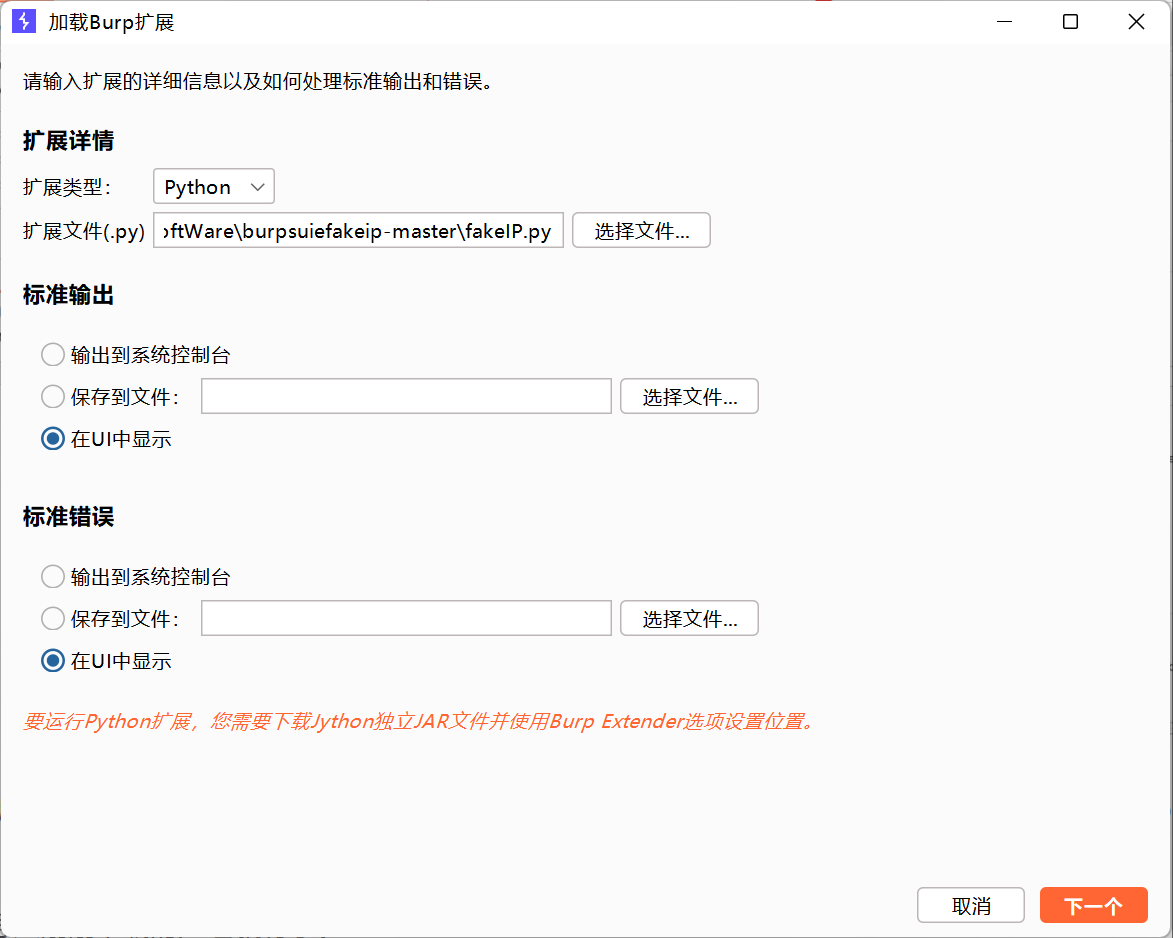
Task: Close the 加载Burp扩展 dialog
Action: [x=1136, y=22]
